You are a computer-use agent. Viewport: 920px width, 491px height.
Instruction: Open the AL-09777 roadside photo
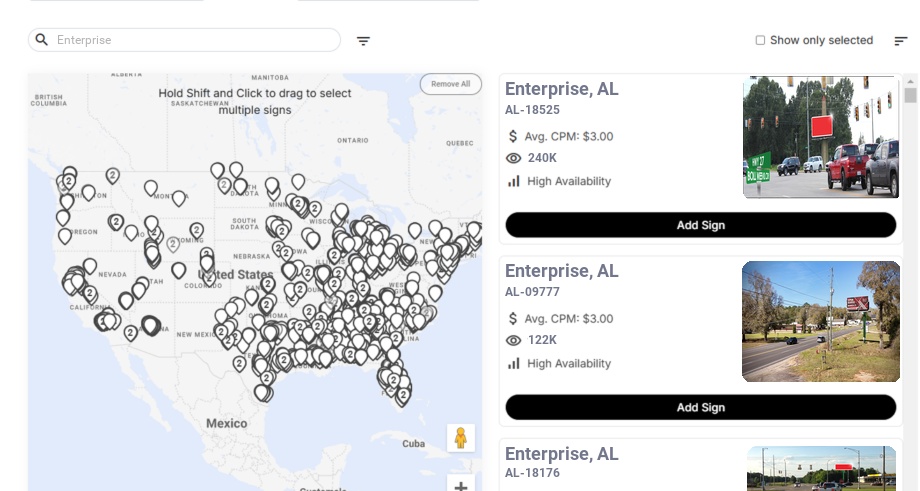click(821, 321)
